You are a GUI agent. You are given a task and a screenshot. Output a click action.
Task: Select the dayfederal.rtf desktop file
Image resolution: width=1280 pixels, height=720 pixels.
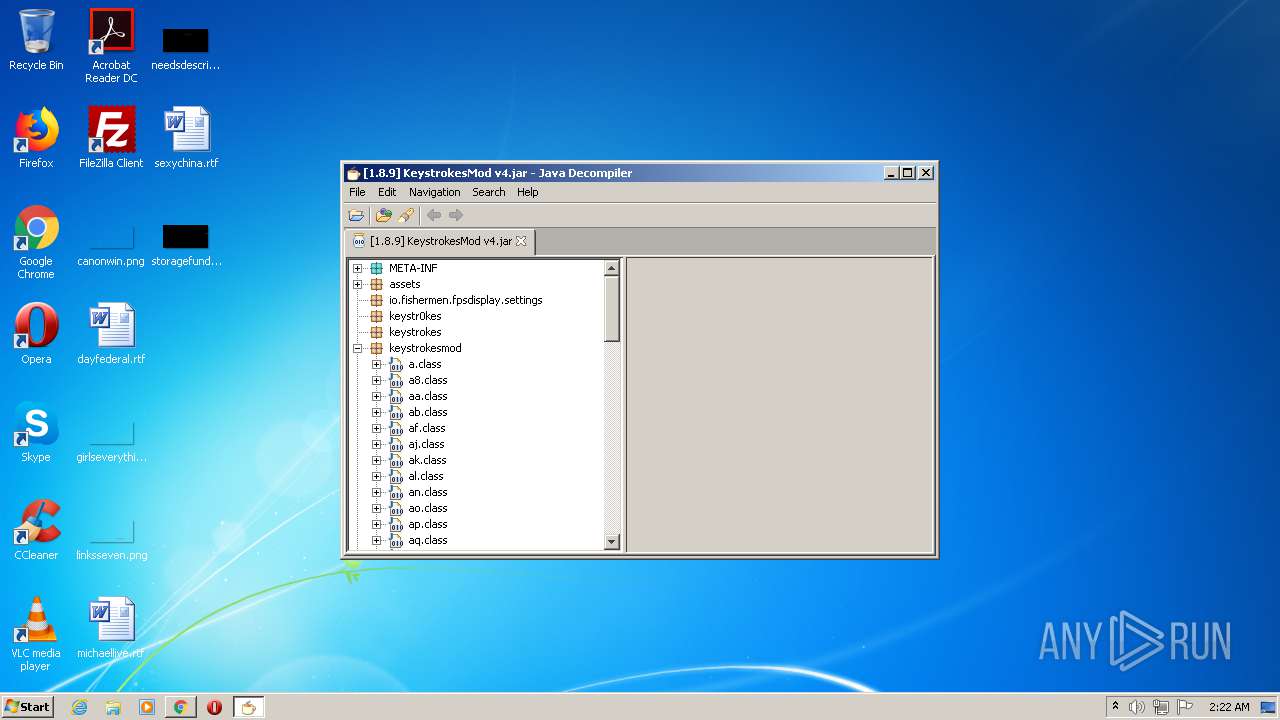(x=111, y=334)
